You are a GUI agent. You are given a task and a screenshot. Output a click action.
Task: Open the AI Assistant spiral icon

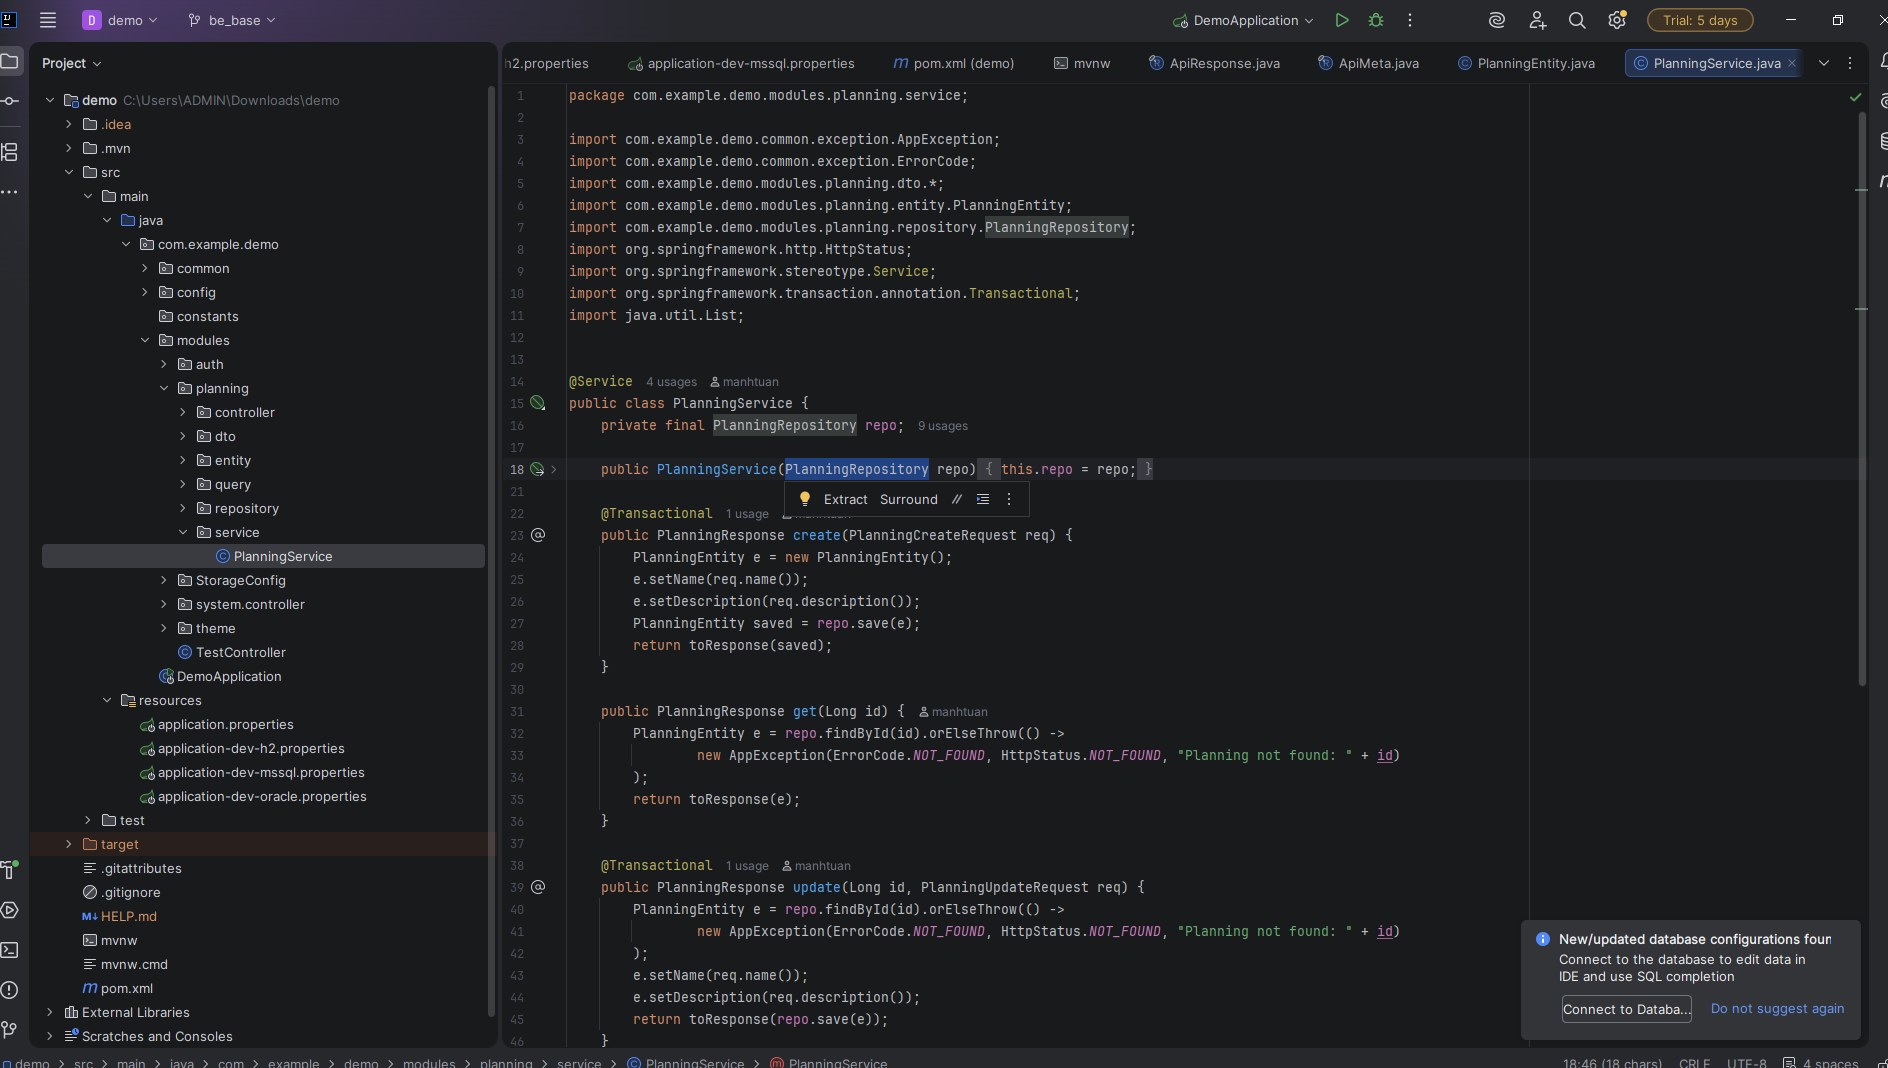(1497, 20)
